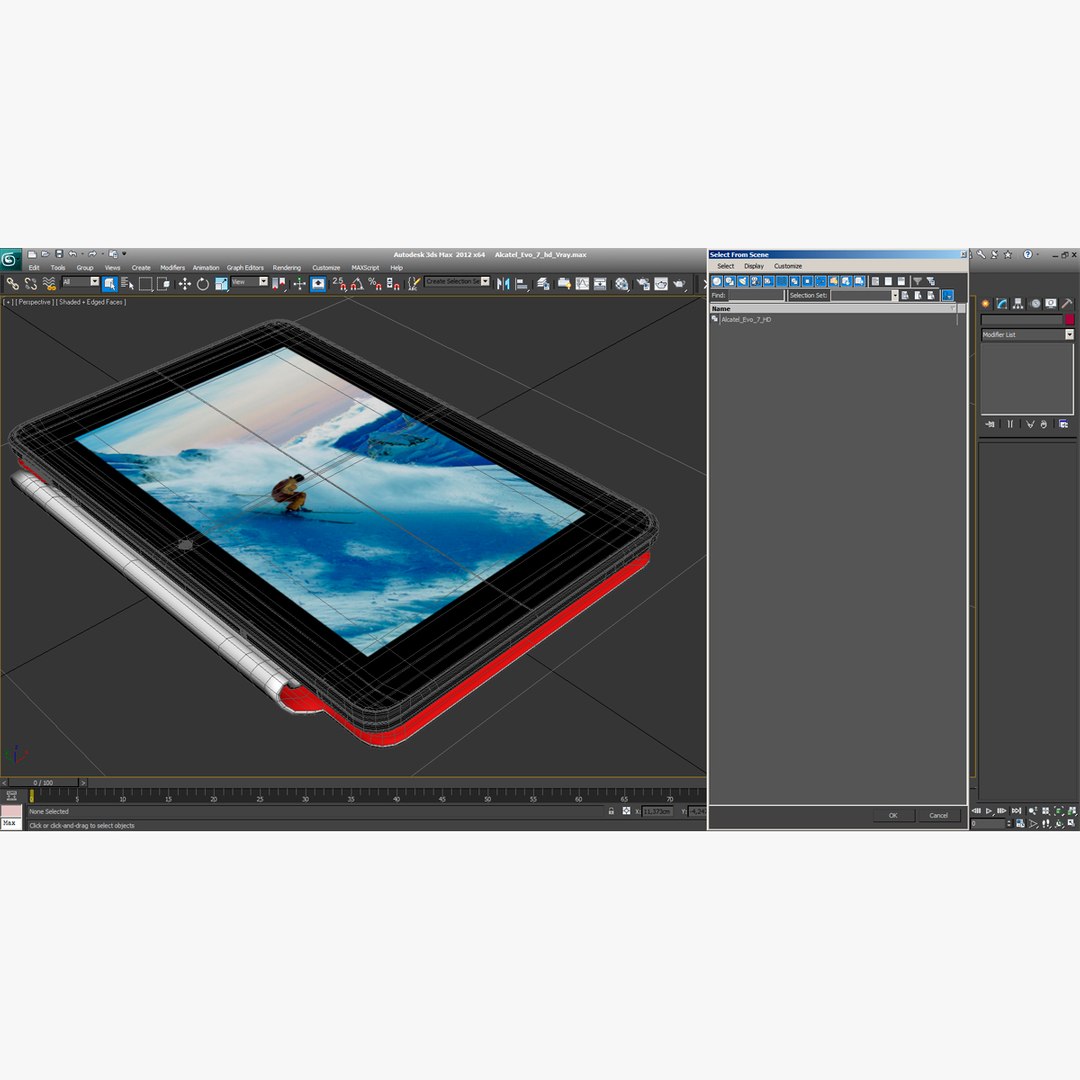Toggle 2.5D Snaps
The height and width of the screenshot is (1080, 1080).
pos(340,283)
